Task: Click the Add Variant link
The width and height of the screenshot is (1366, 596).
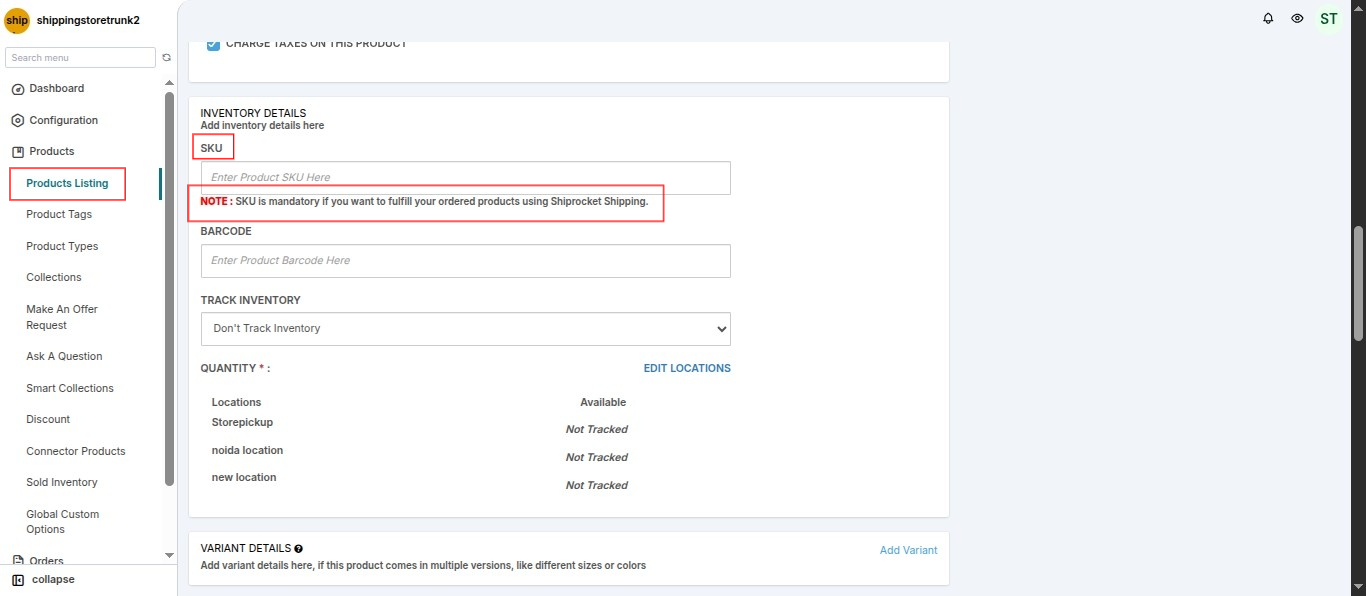Action: click(x=908, y=550)
